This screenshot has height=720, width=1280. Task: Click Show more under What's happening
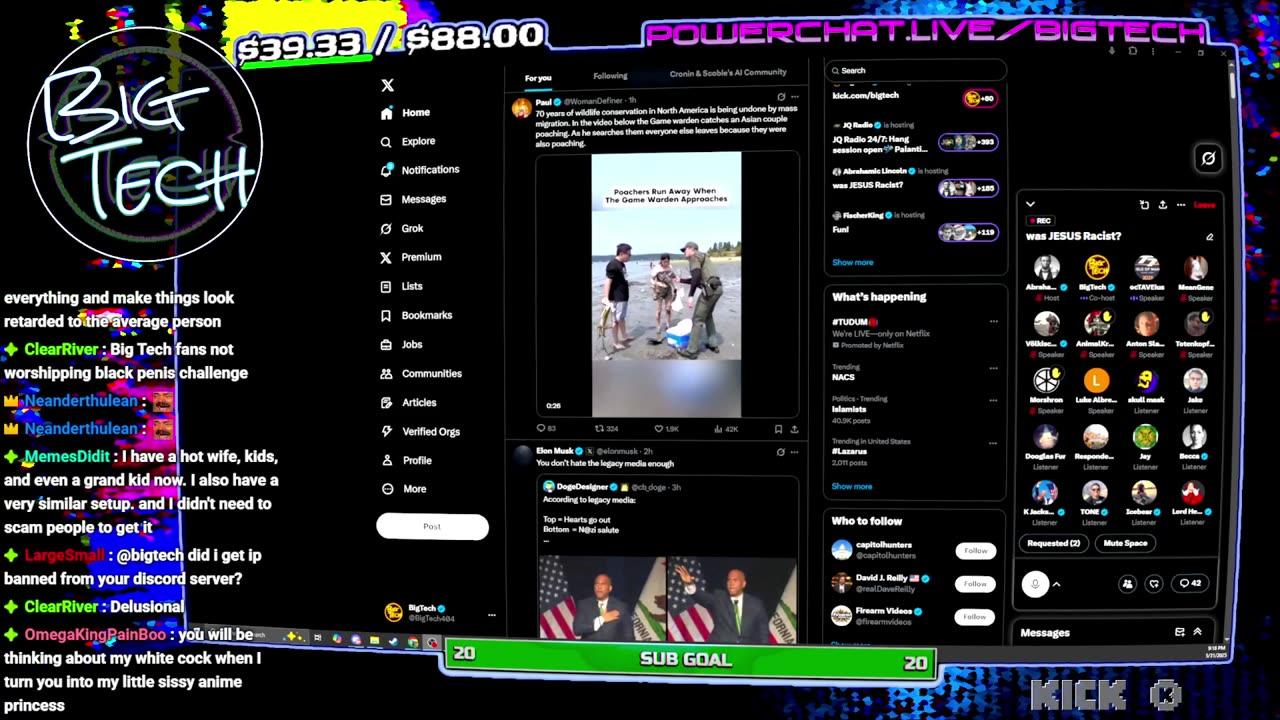tap(852, 486)
